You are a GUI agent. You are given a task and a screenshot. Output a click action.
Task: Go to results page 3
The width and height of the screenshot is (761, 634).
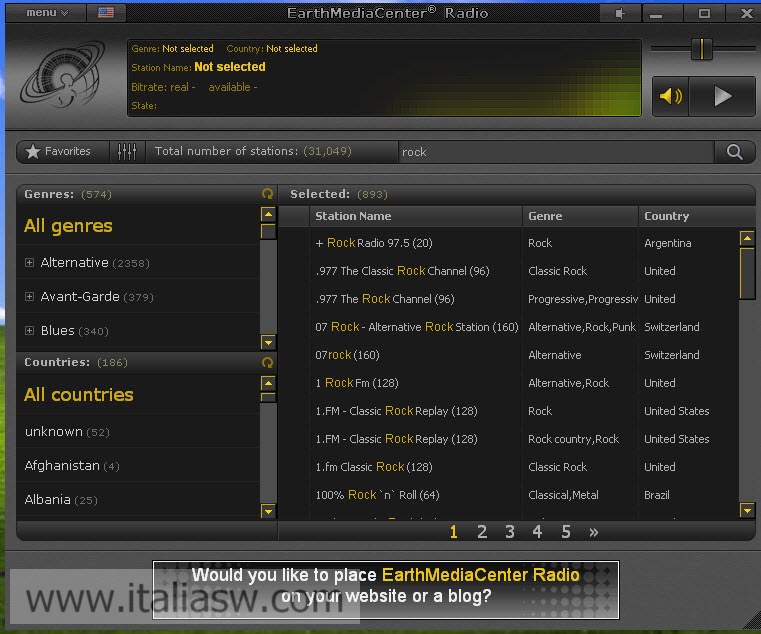510,532
